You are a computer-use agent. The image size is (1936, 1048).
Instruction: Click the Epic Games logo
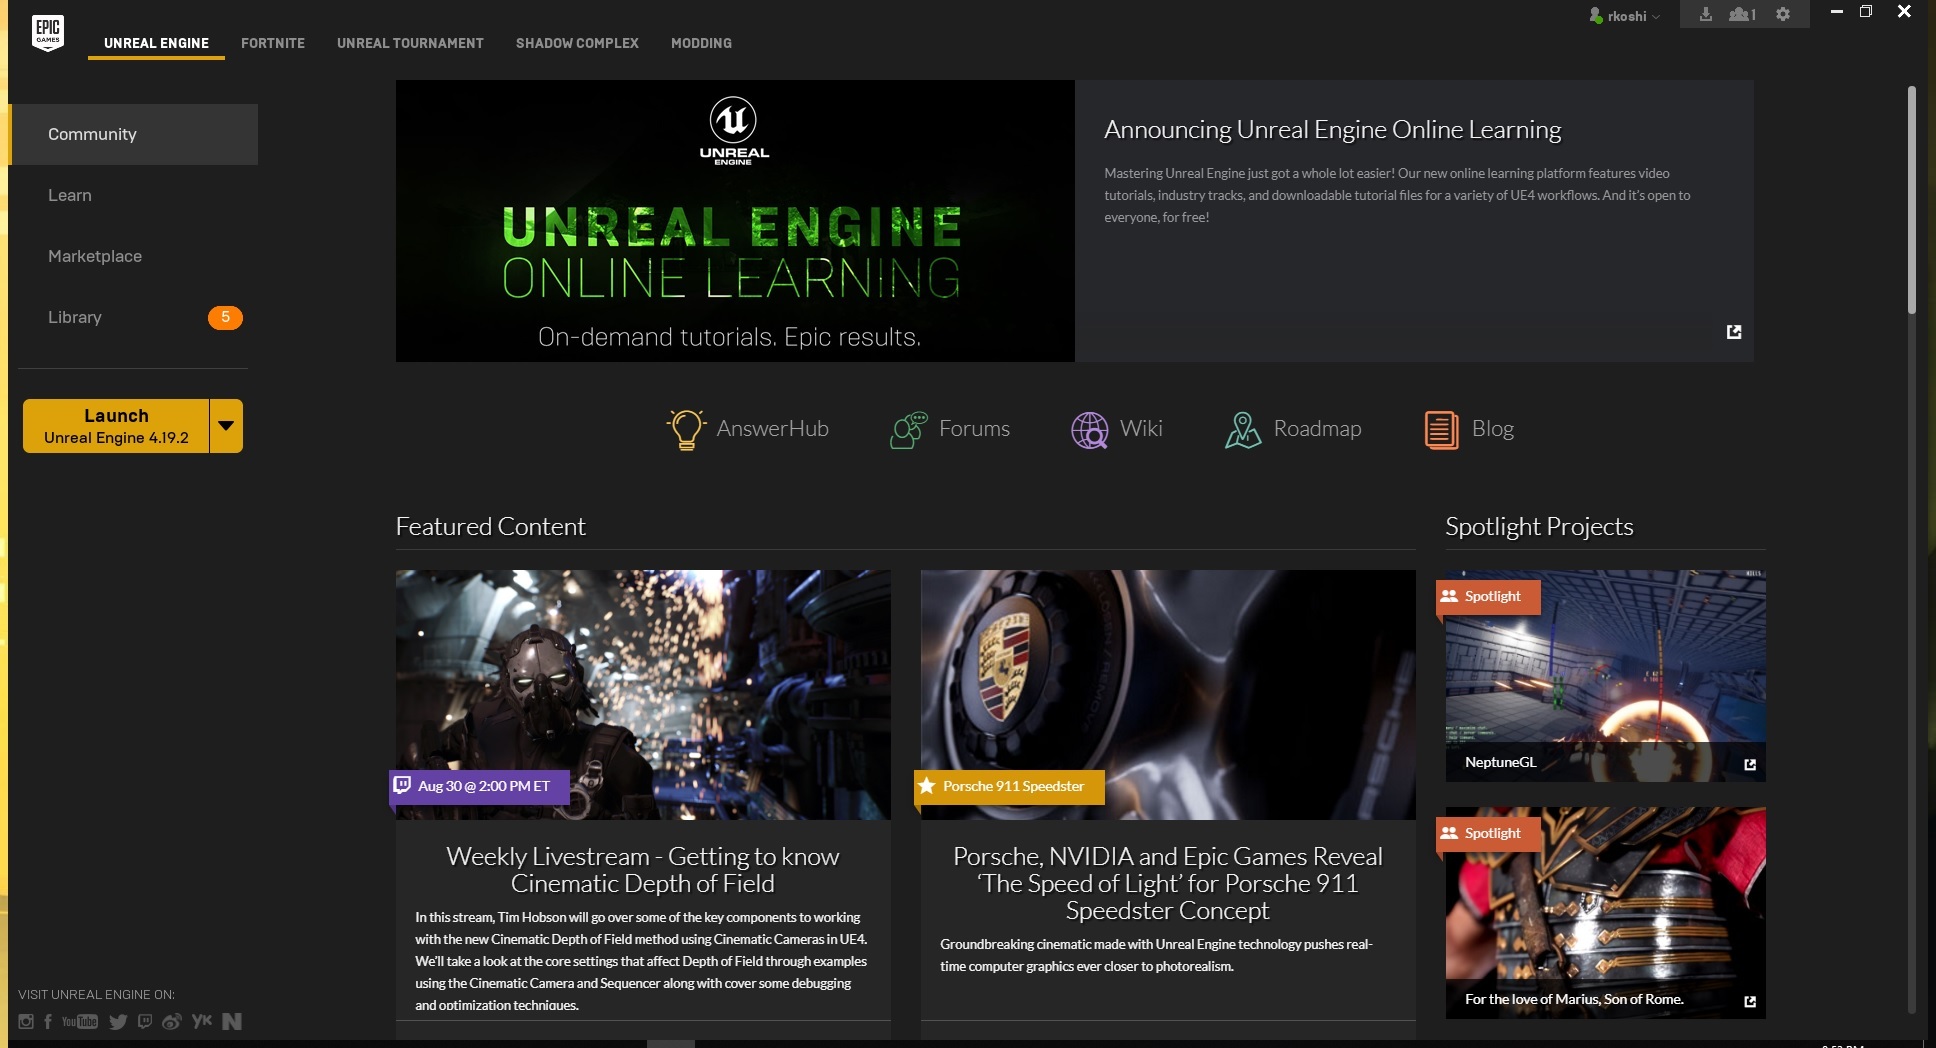(x=47, y=32)
